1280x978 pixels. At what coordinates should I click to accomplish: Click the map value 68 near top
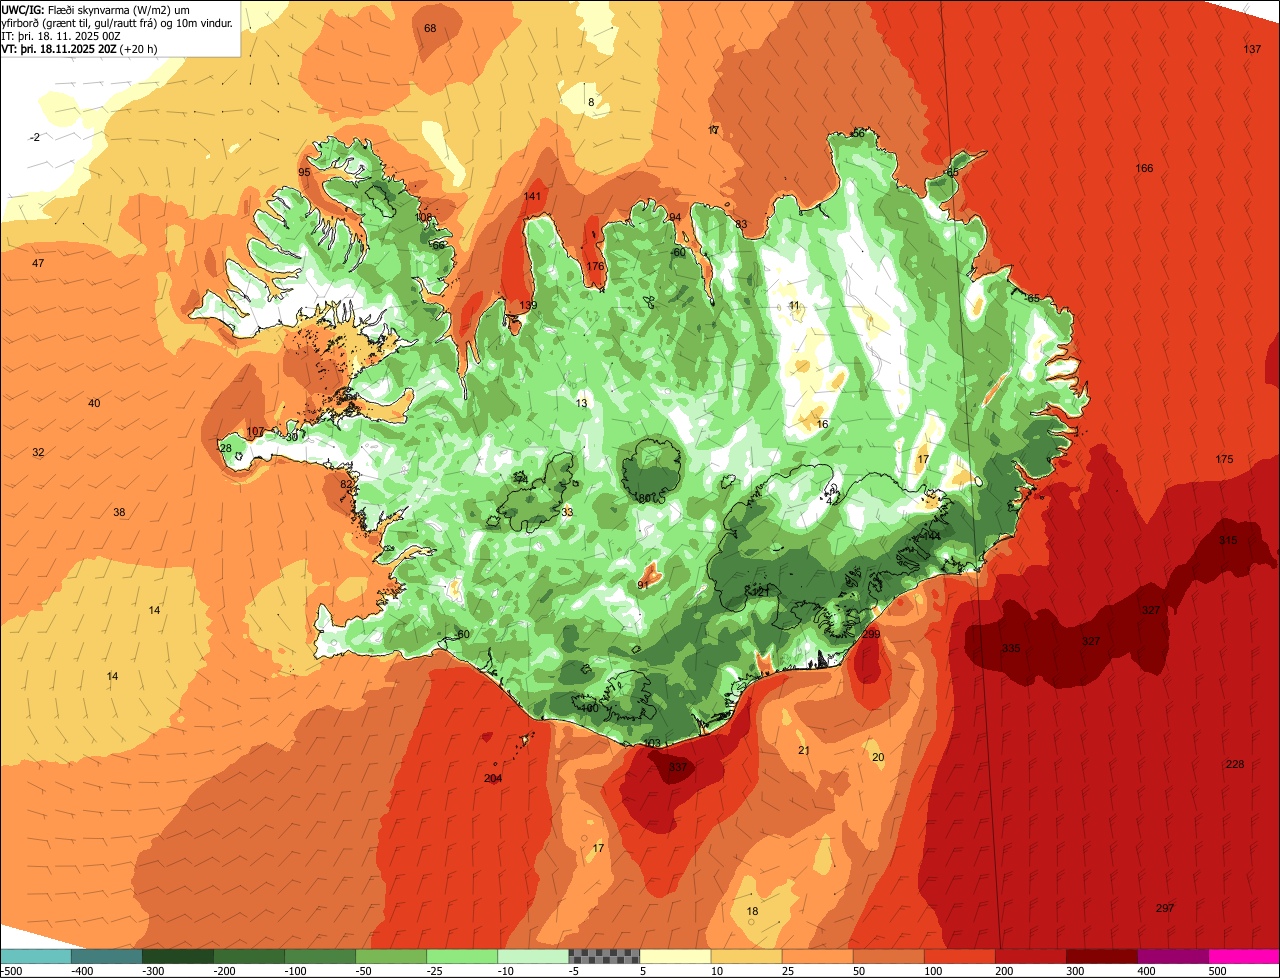430,28
